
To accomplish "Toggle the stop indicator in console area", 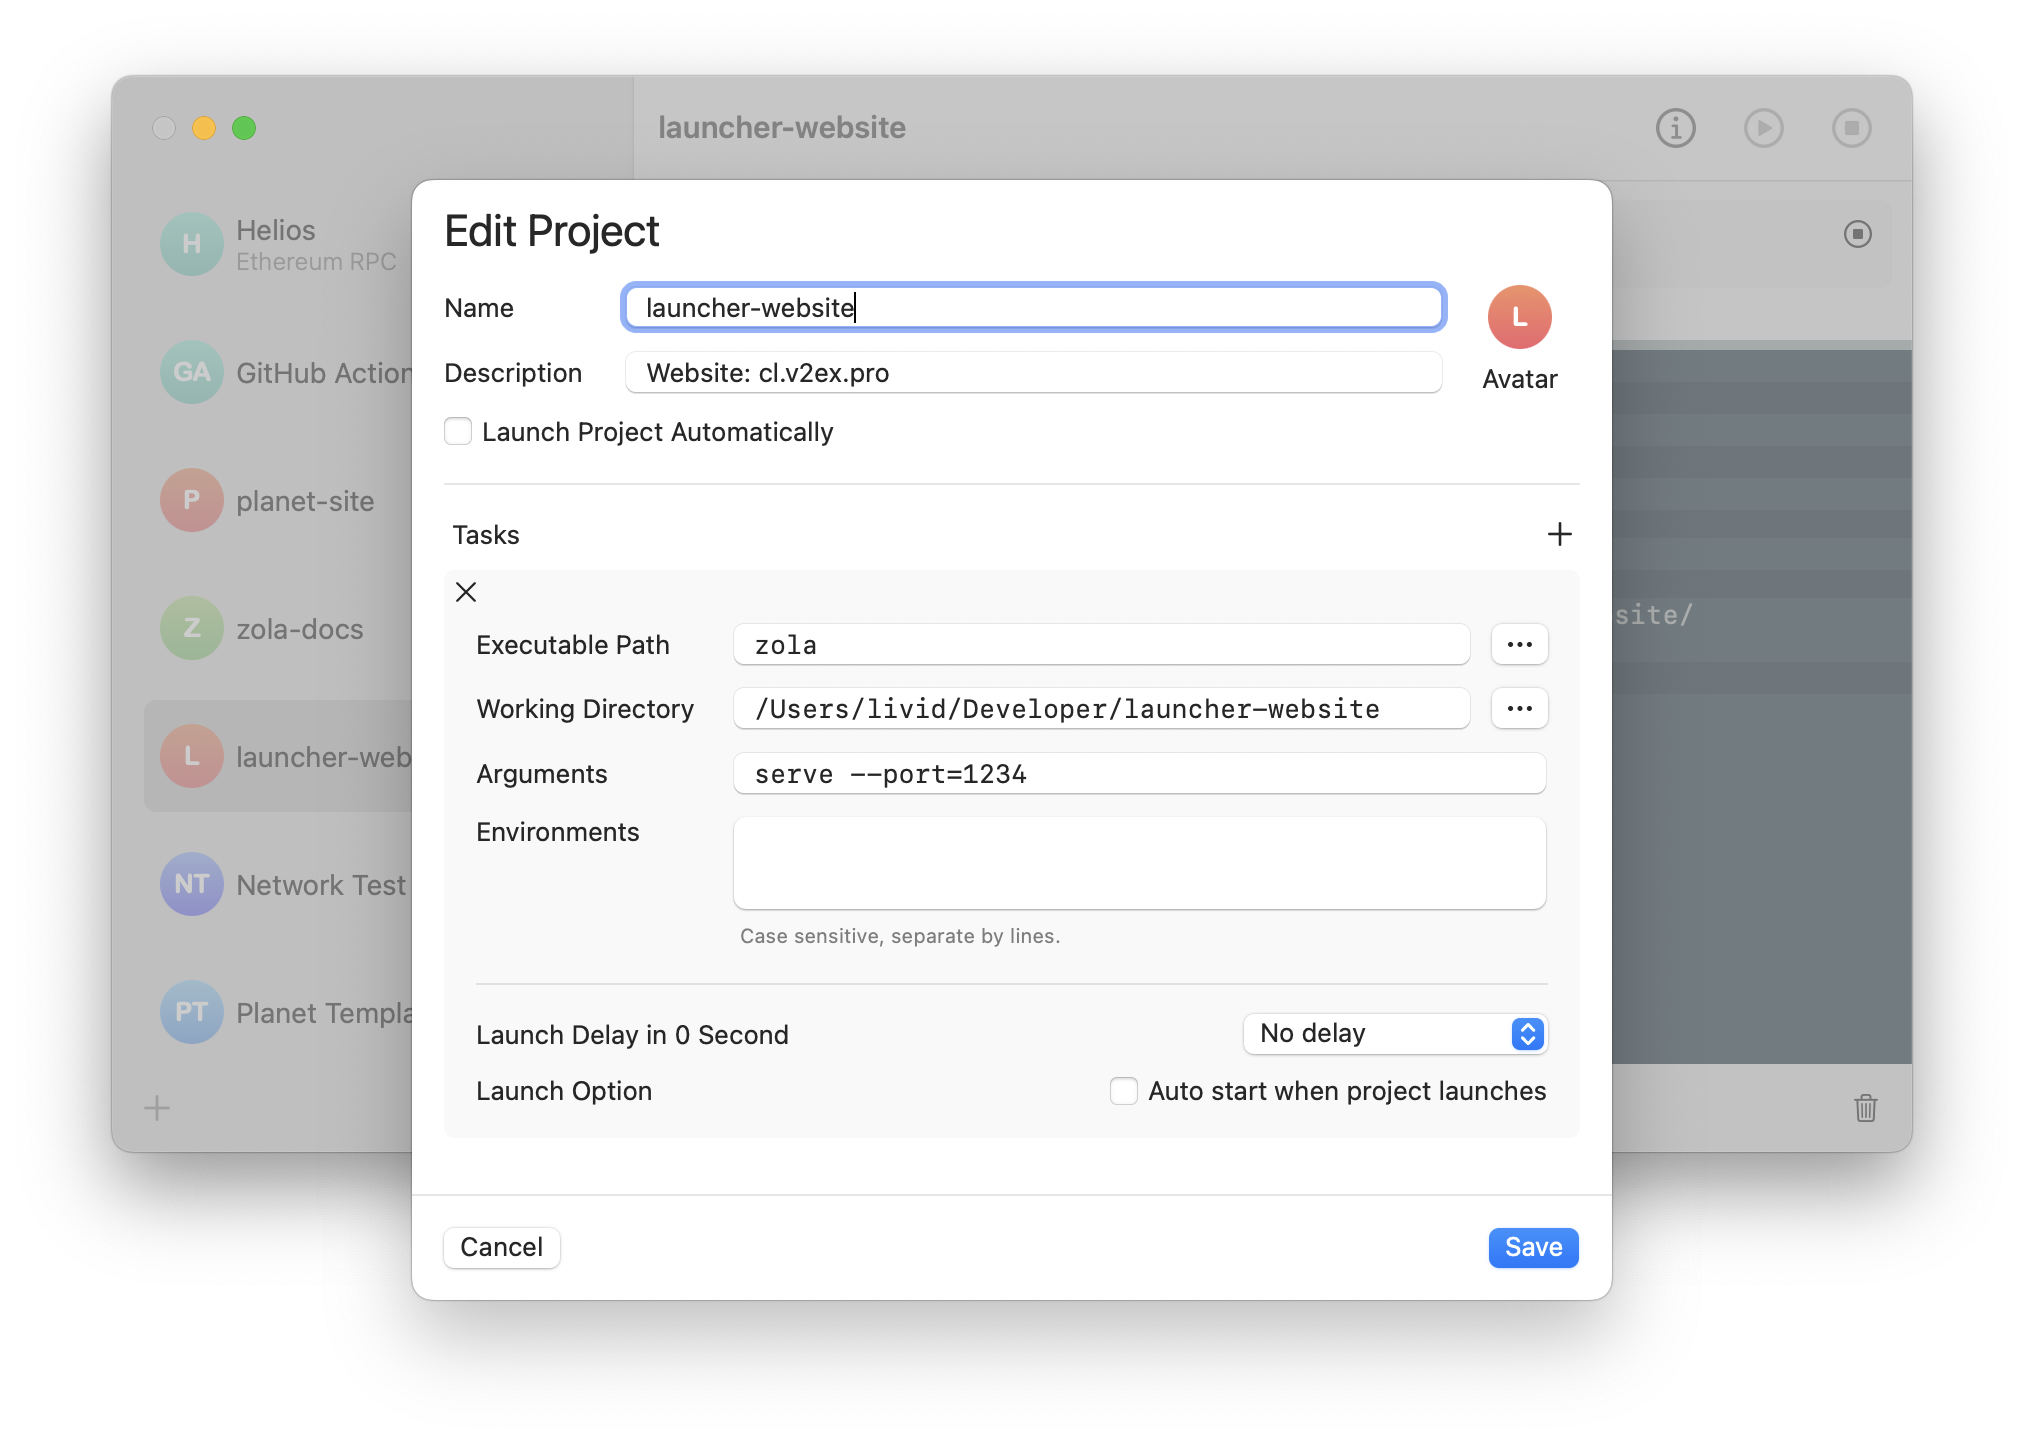I will (1857, 233).
